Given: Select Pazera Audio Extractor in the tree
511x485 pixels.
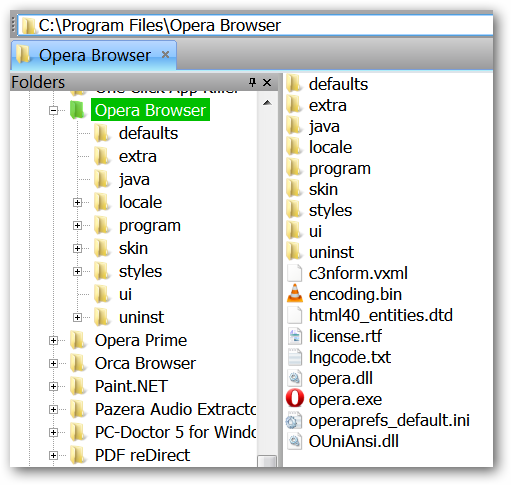Looking at the screenshot, I should pos(175,409).
